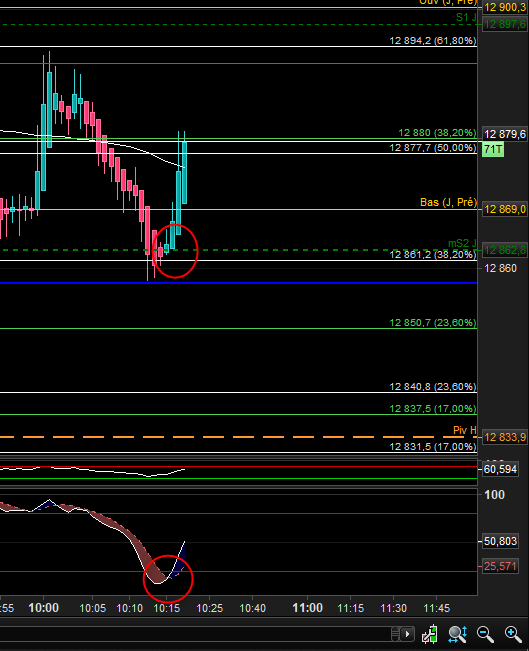Viewport: 529px width, 651px height.
Task: Click the 60,594 indicator value box
Action: tap(500, 470)
